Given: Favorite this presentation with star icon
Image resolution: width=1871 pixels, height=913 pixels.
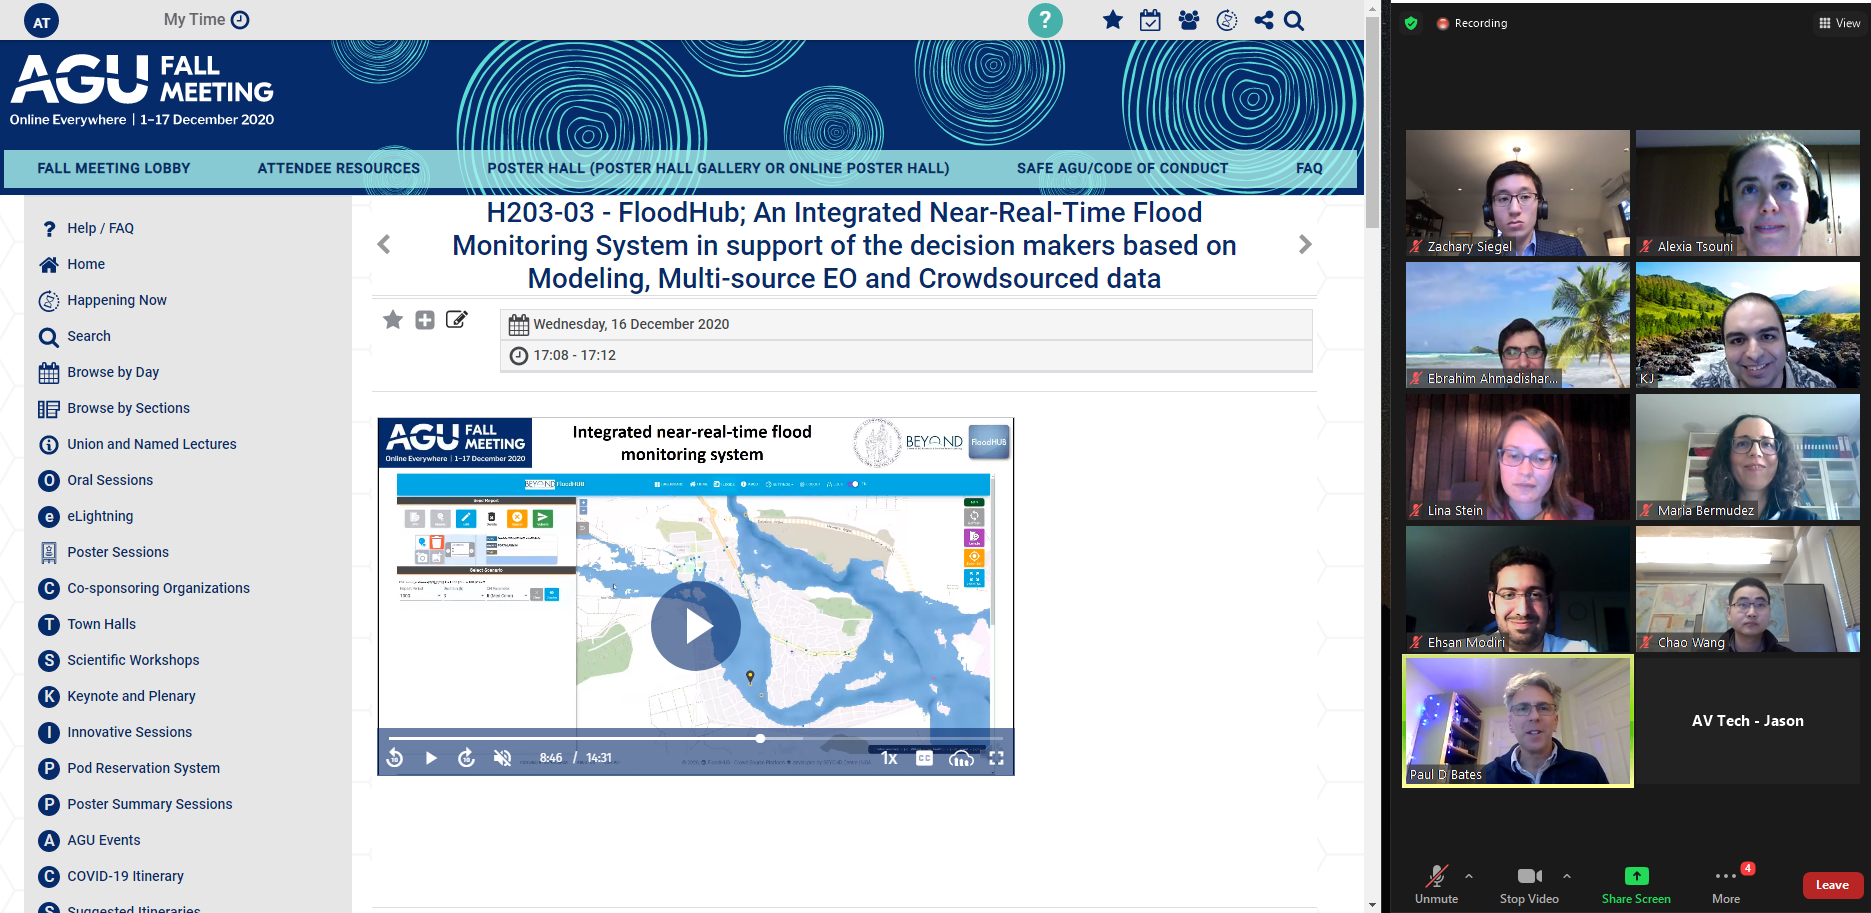Looking at the screenshot, I should (393, 320).
